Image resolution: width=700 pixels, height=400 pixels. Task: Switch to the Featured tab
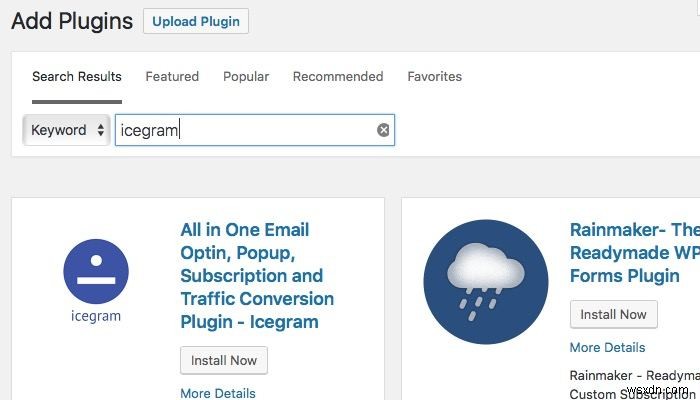[172, 76]
